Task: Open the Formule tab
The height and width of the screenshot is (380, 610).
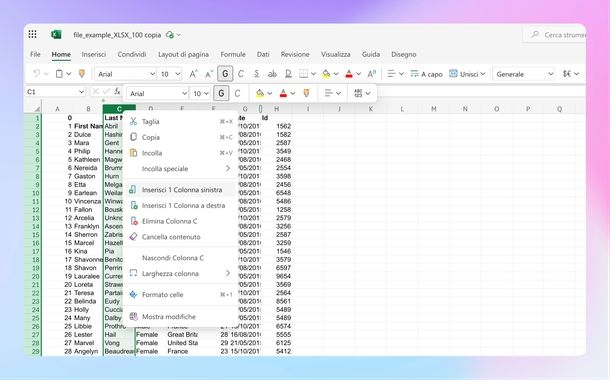Action: click(233, 54)
